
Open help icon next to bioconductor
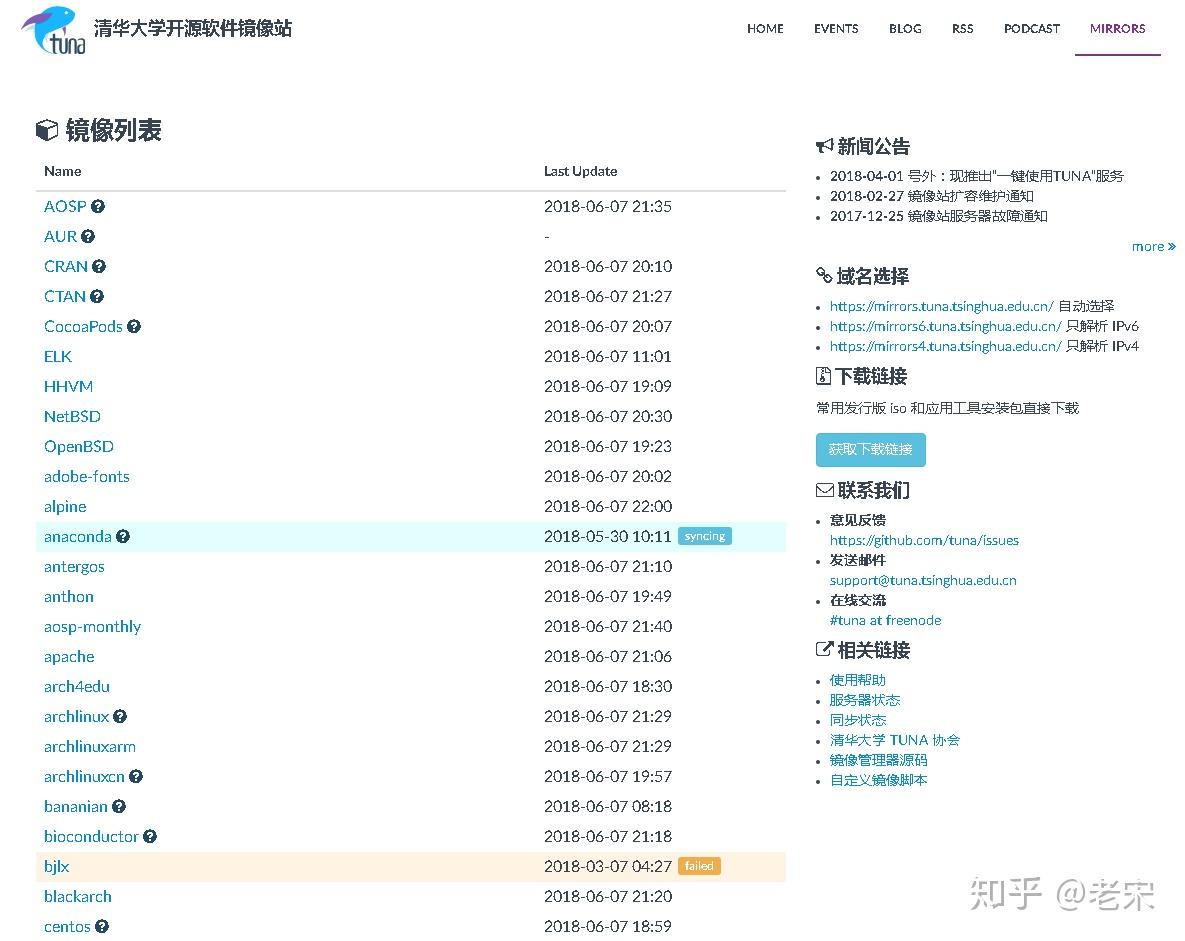150,837
